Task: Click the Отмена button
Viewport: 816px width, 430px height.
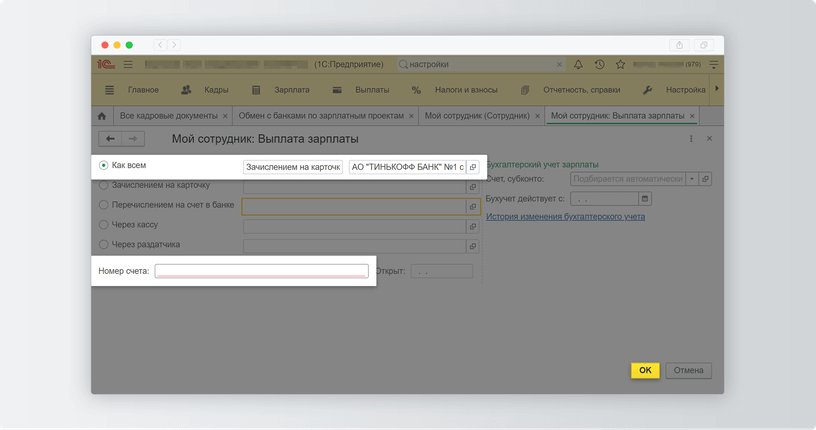Action: [688, 370]
